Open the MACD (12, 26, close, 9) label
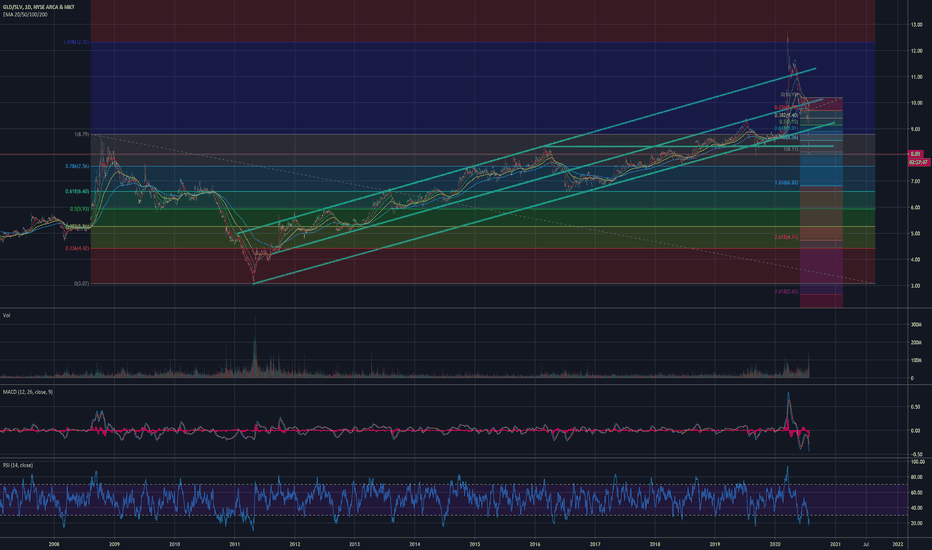 point(27,392)
